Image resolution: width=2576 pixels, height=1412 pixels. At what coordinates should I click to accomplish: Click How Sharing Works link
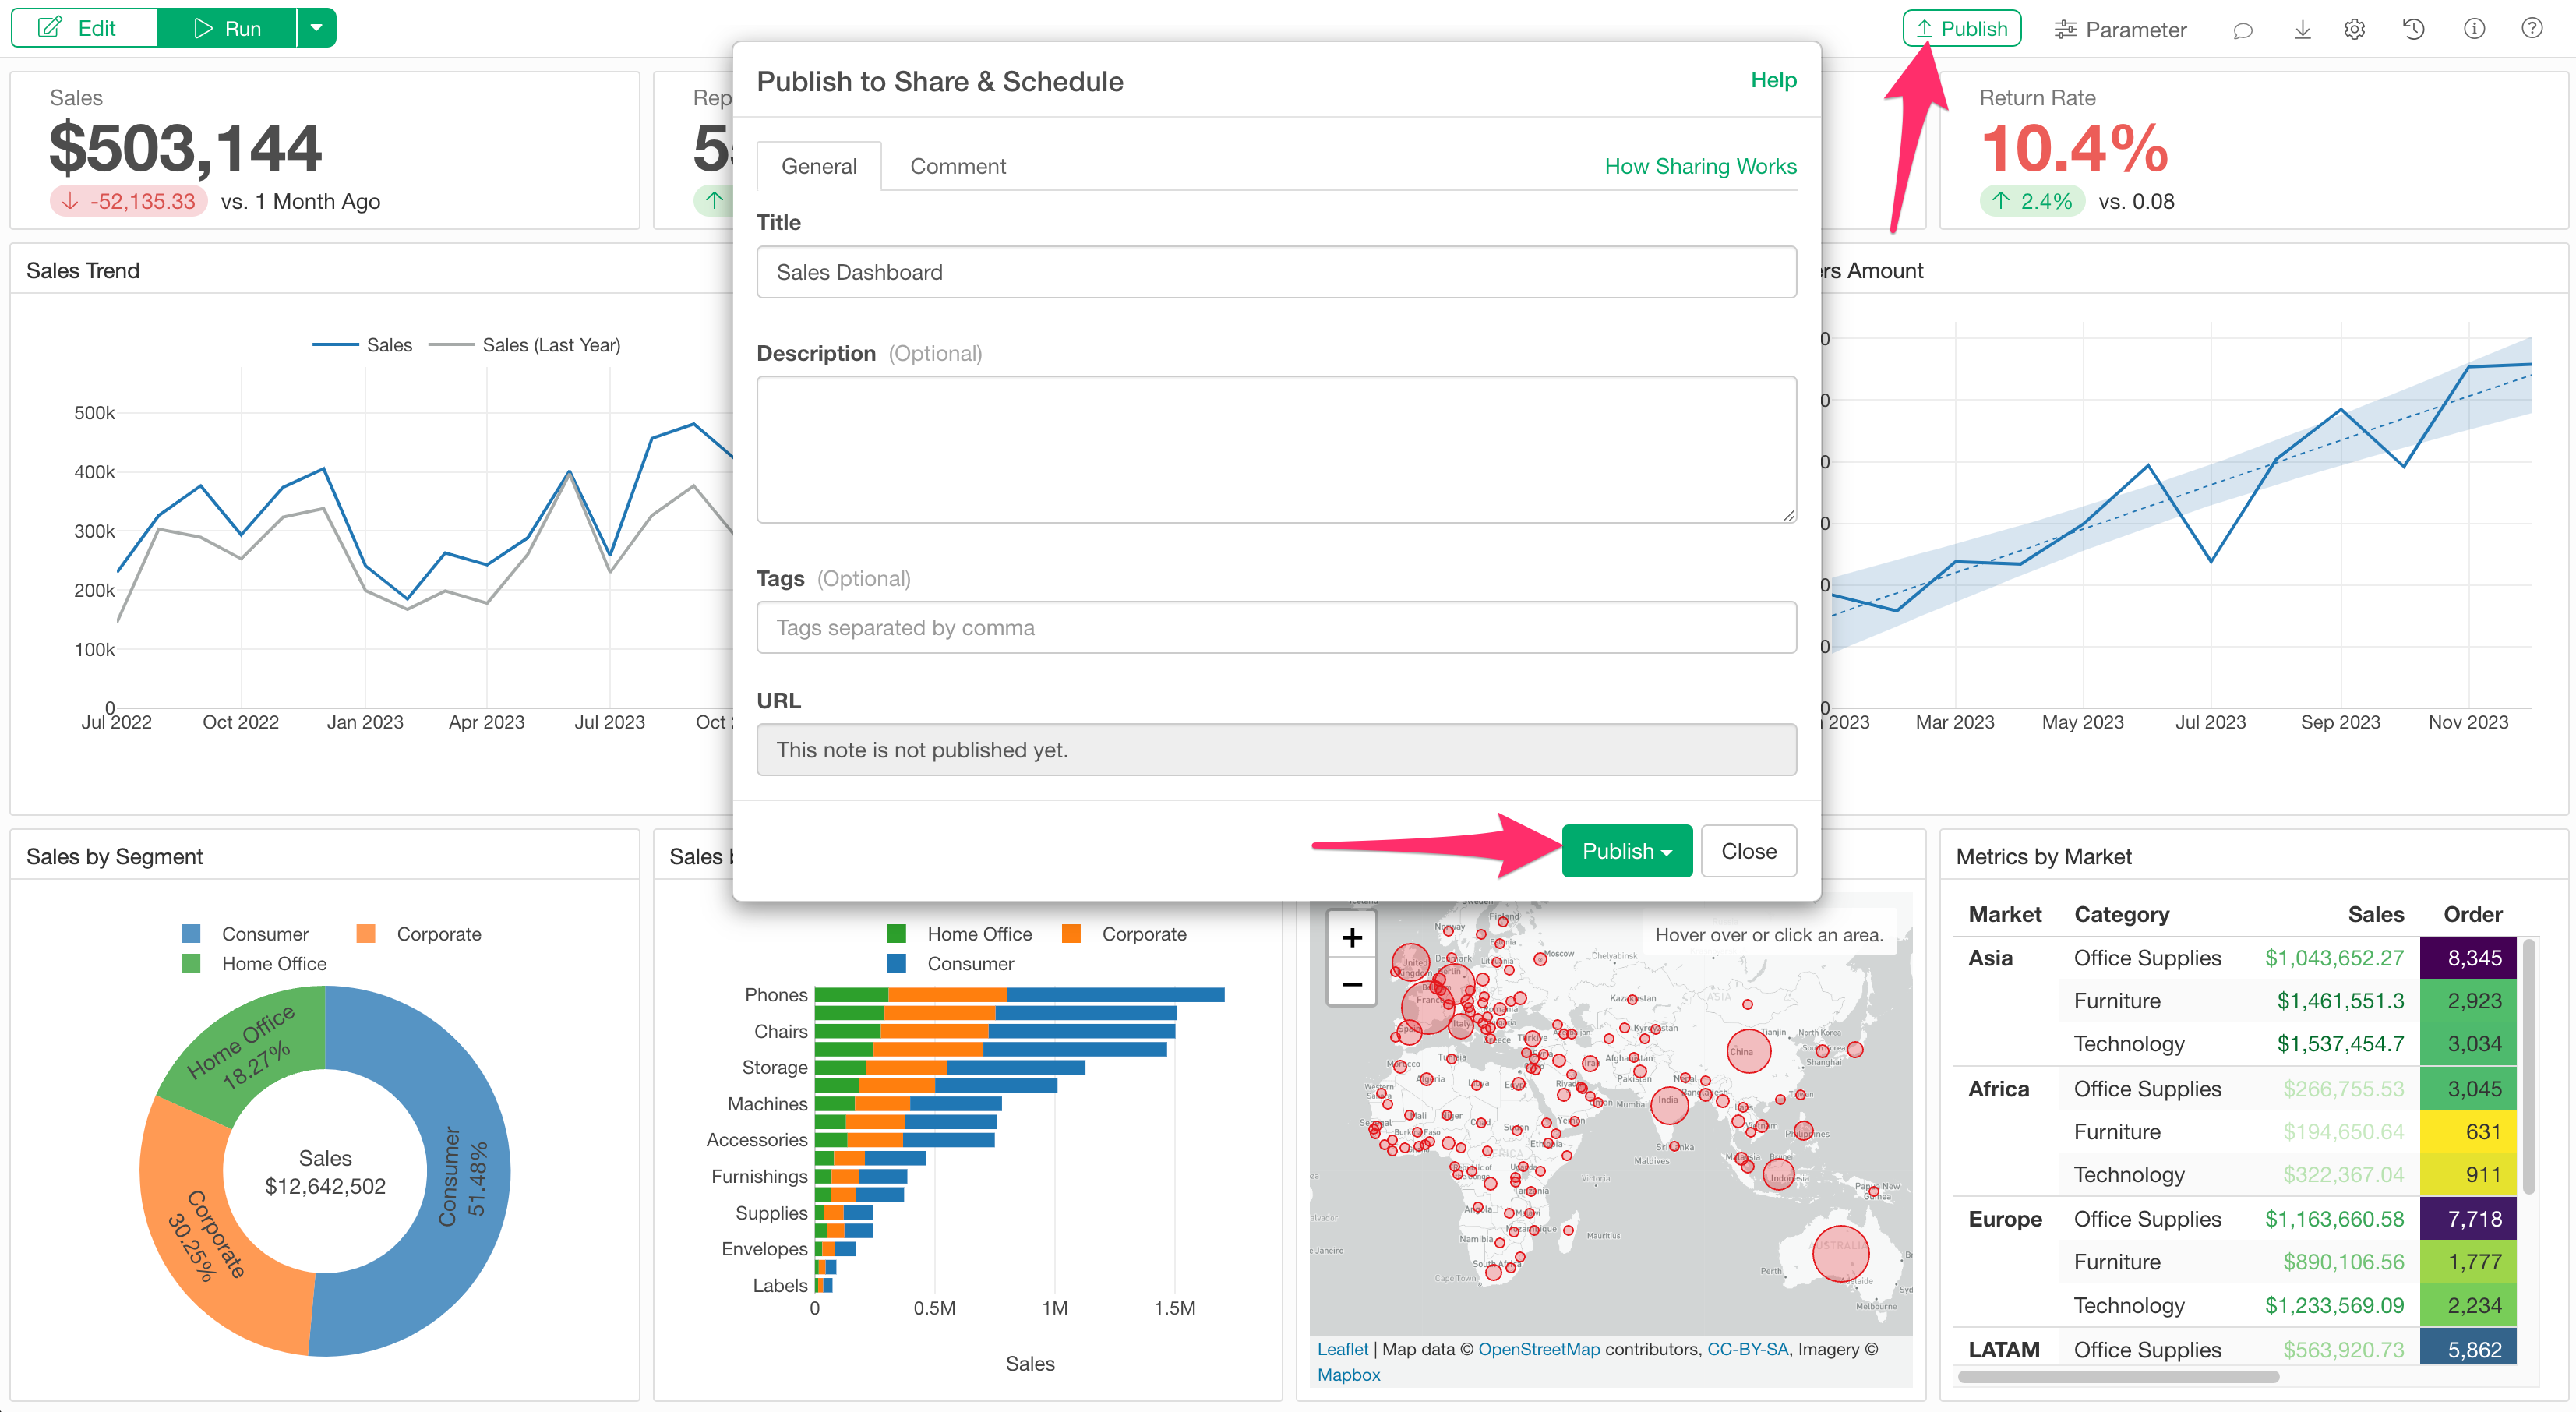pyautogui.click(x=1700, y=165)
